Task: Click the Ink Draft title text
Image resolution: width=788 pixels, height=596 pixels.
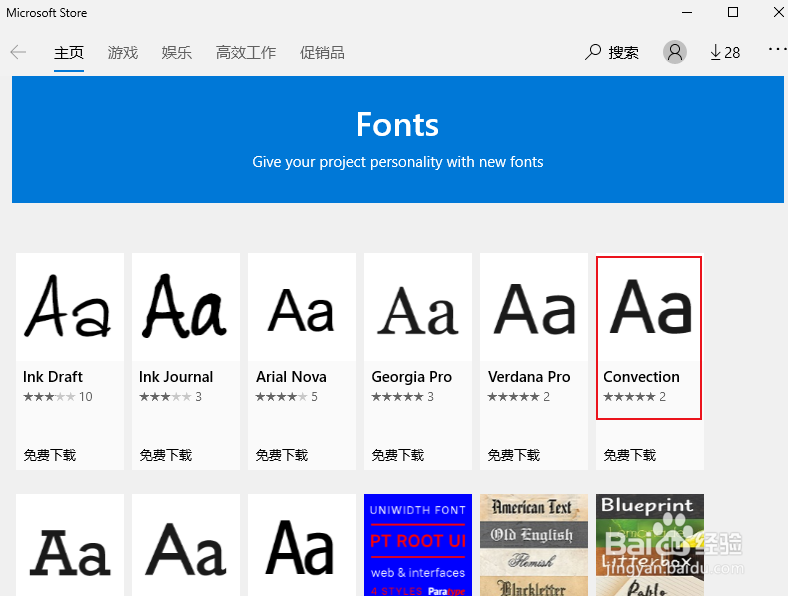Action: click(x=53, y=376)
